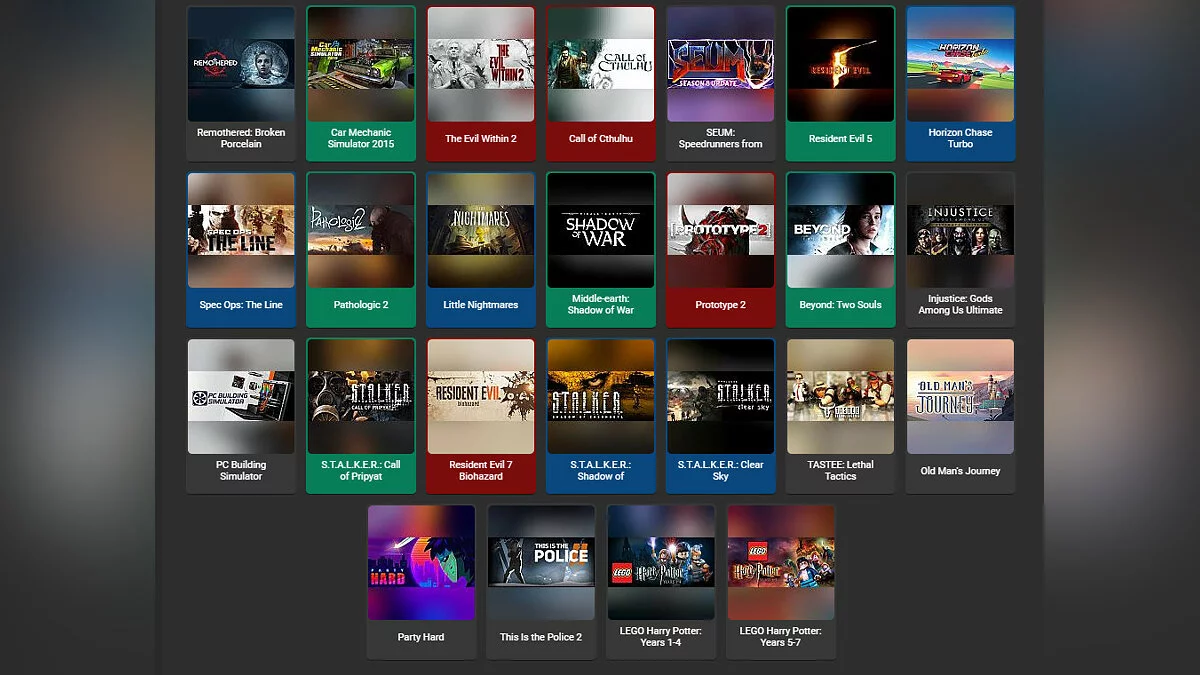The height and width of the screenshot is (675, 1200).
Task: Click the 'TASTEE: Lethal Tactics' title text
Action: pyautogui.click(x=841, y=470)
